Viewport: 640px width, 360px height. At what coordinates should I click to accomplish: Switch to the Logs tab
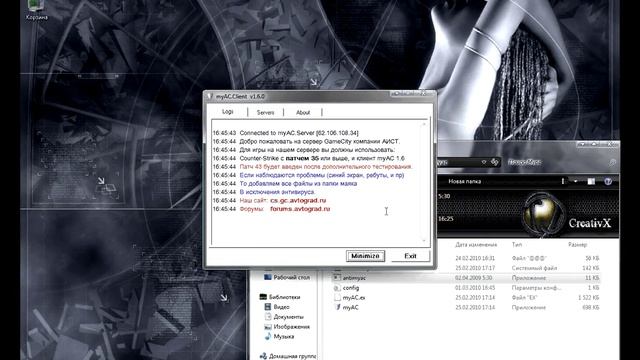point(227,112)
